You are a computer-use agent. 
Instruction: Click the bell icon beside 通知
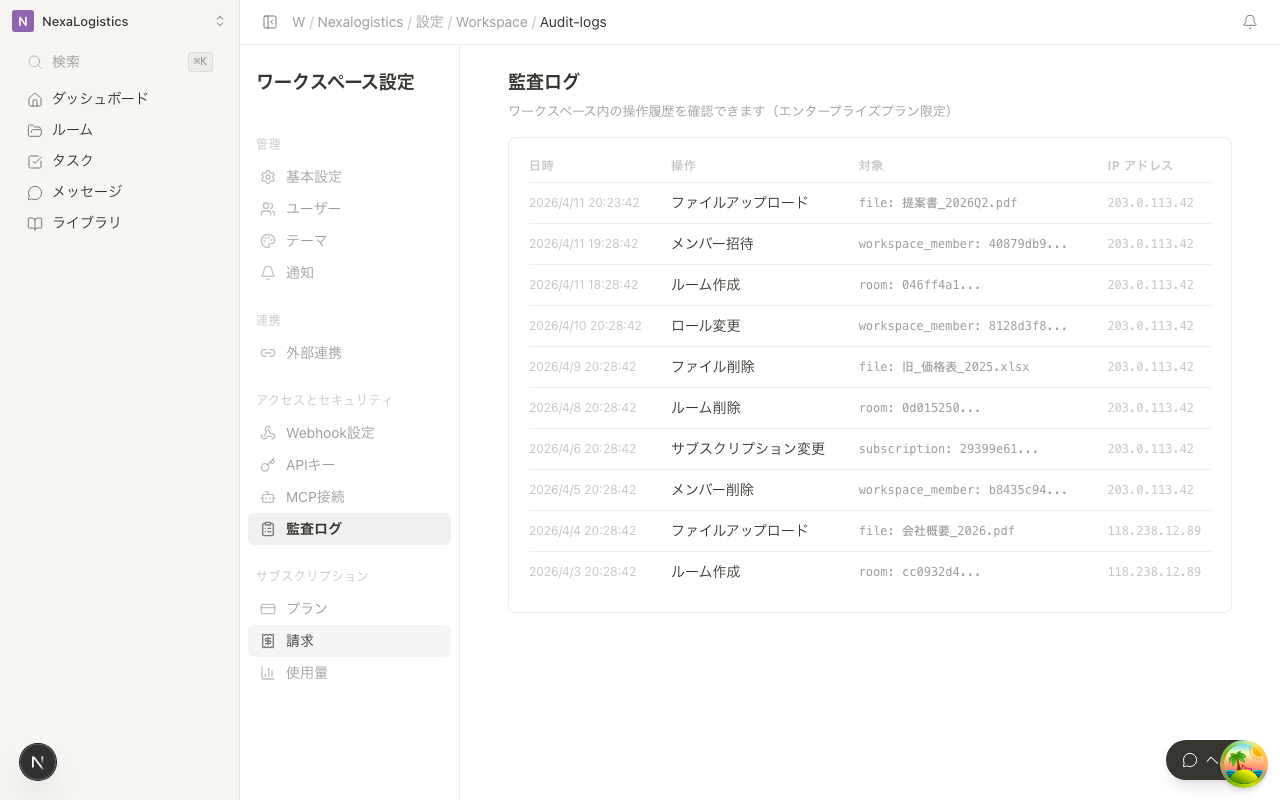tap(268, 273)
